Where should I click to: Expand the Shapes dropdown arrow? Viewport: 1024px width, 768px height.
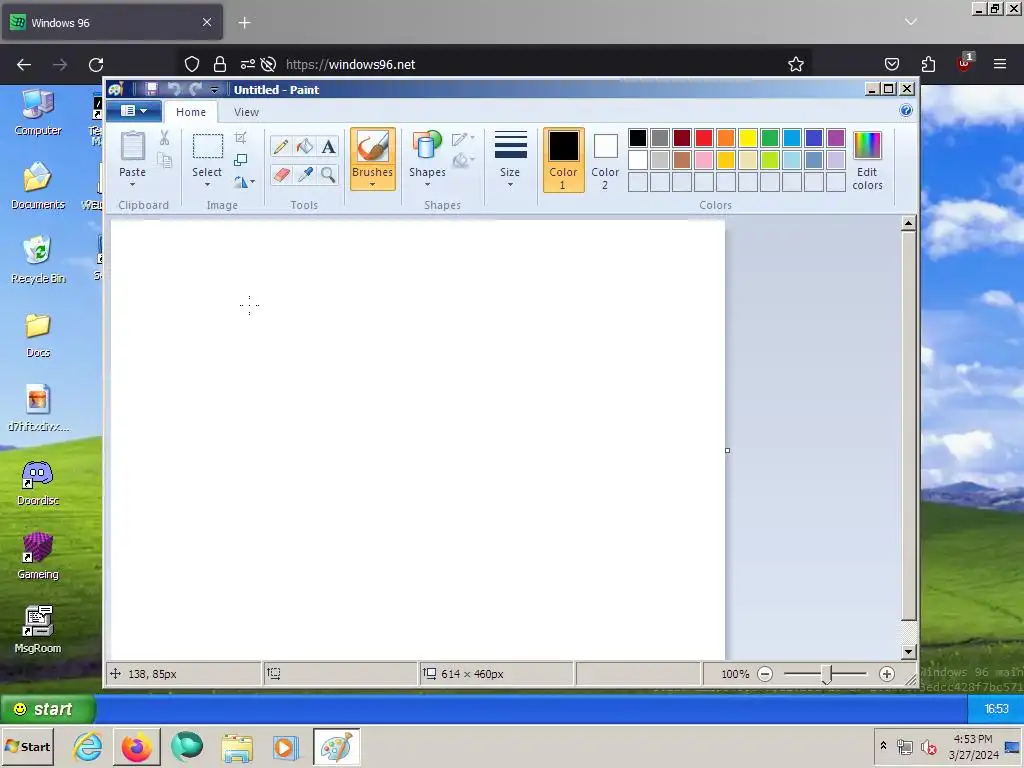(427, 185)
